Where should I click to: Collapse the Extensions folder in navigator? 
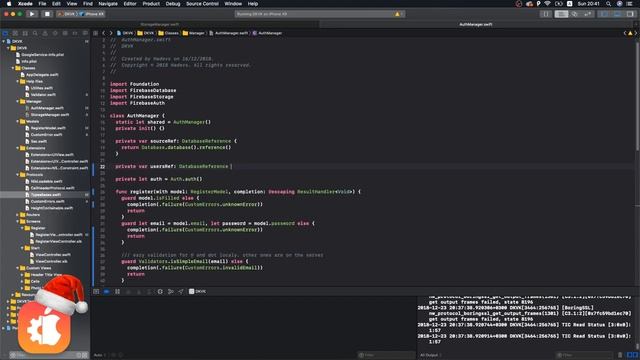click(18, 148)
